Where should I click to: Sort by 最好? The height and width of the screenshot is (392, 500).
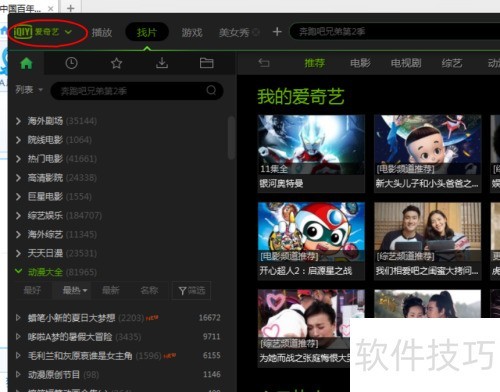tap(32, 290)
